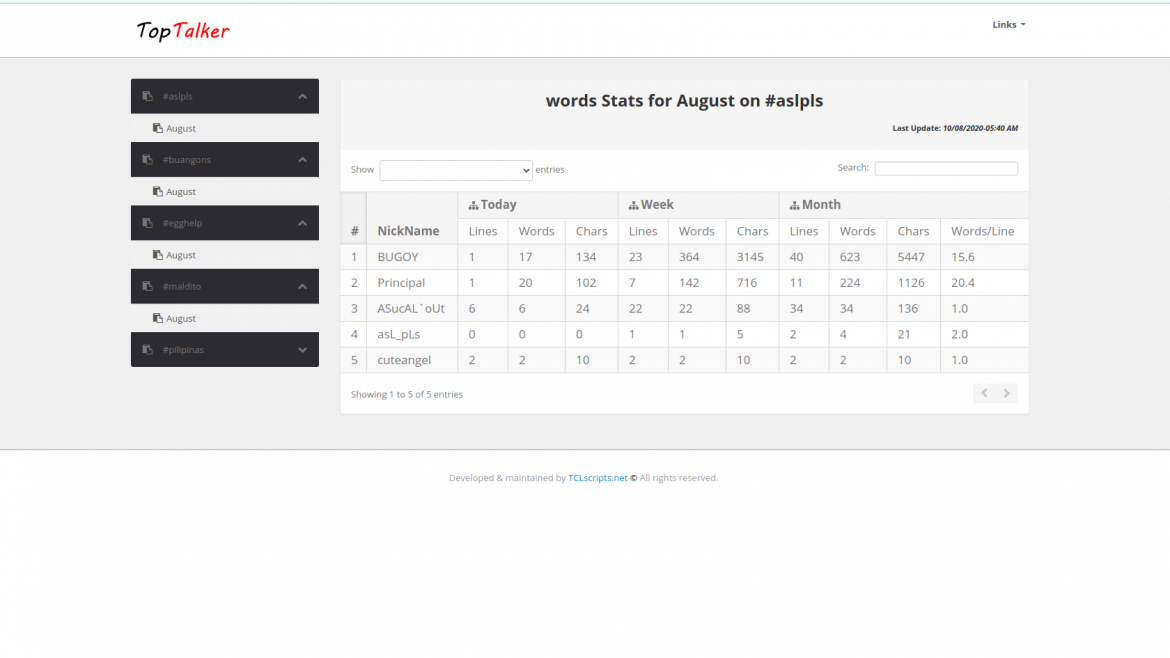
Task: Select the #egghelp channel label
Action: point(183,223)
